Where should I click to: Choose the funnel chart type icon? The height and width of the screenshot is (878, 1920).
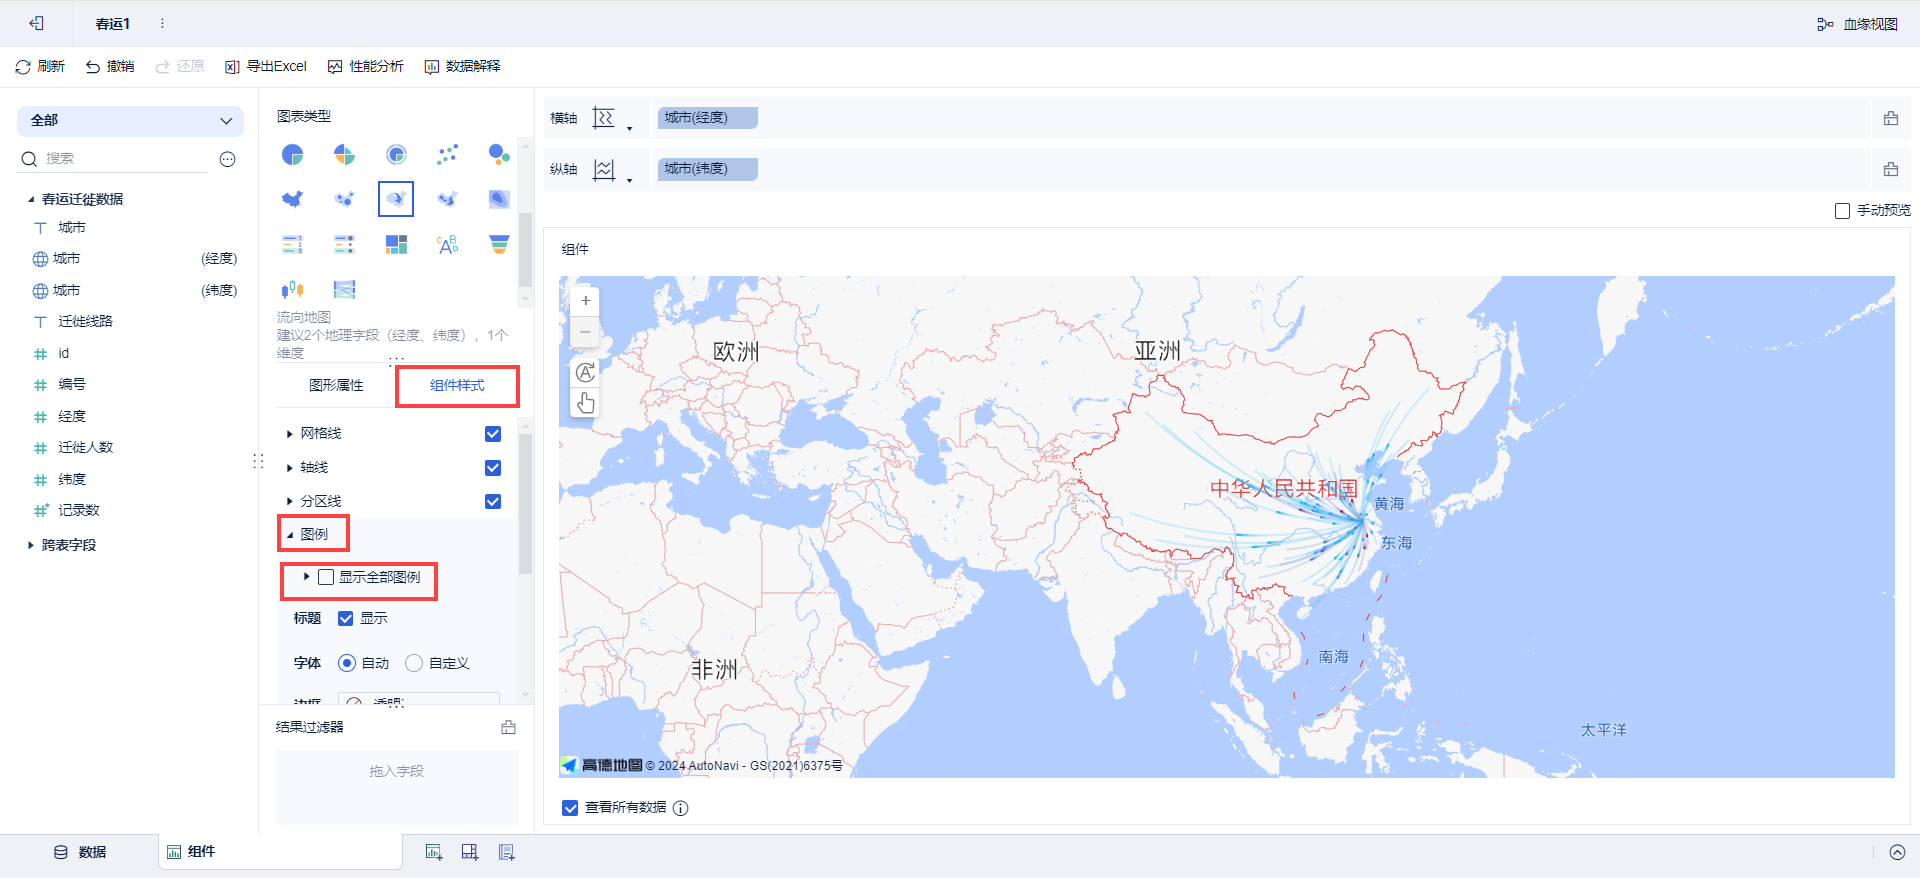tap(499, 244)
